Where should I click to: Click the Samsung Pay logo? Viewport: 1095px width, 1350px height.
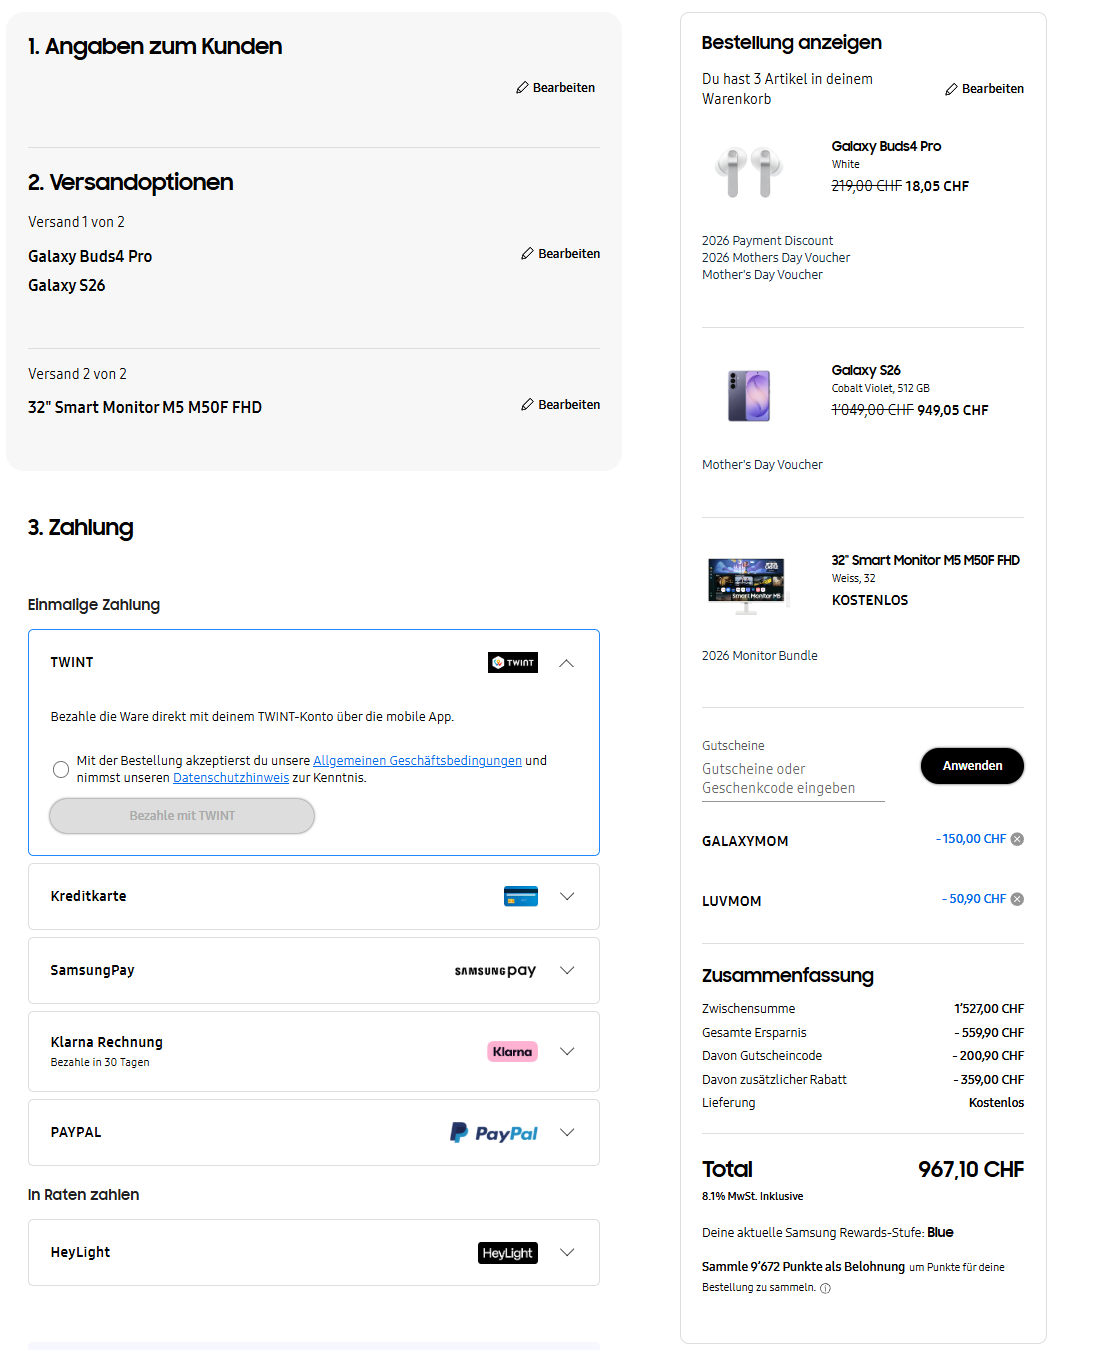coord(496,971)
